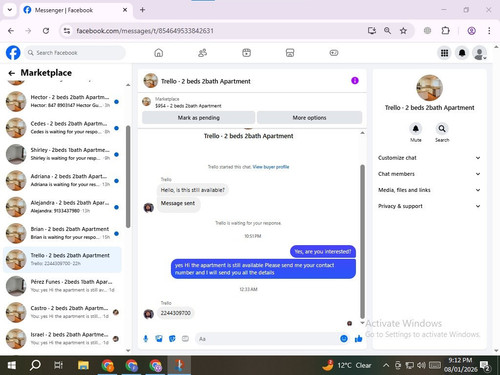This screenshot has height=375, width=500.
Task: Open Windows taskbar search
Action: pos(35,365)
